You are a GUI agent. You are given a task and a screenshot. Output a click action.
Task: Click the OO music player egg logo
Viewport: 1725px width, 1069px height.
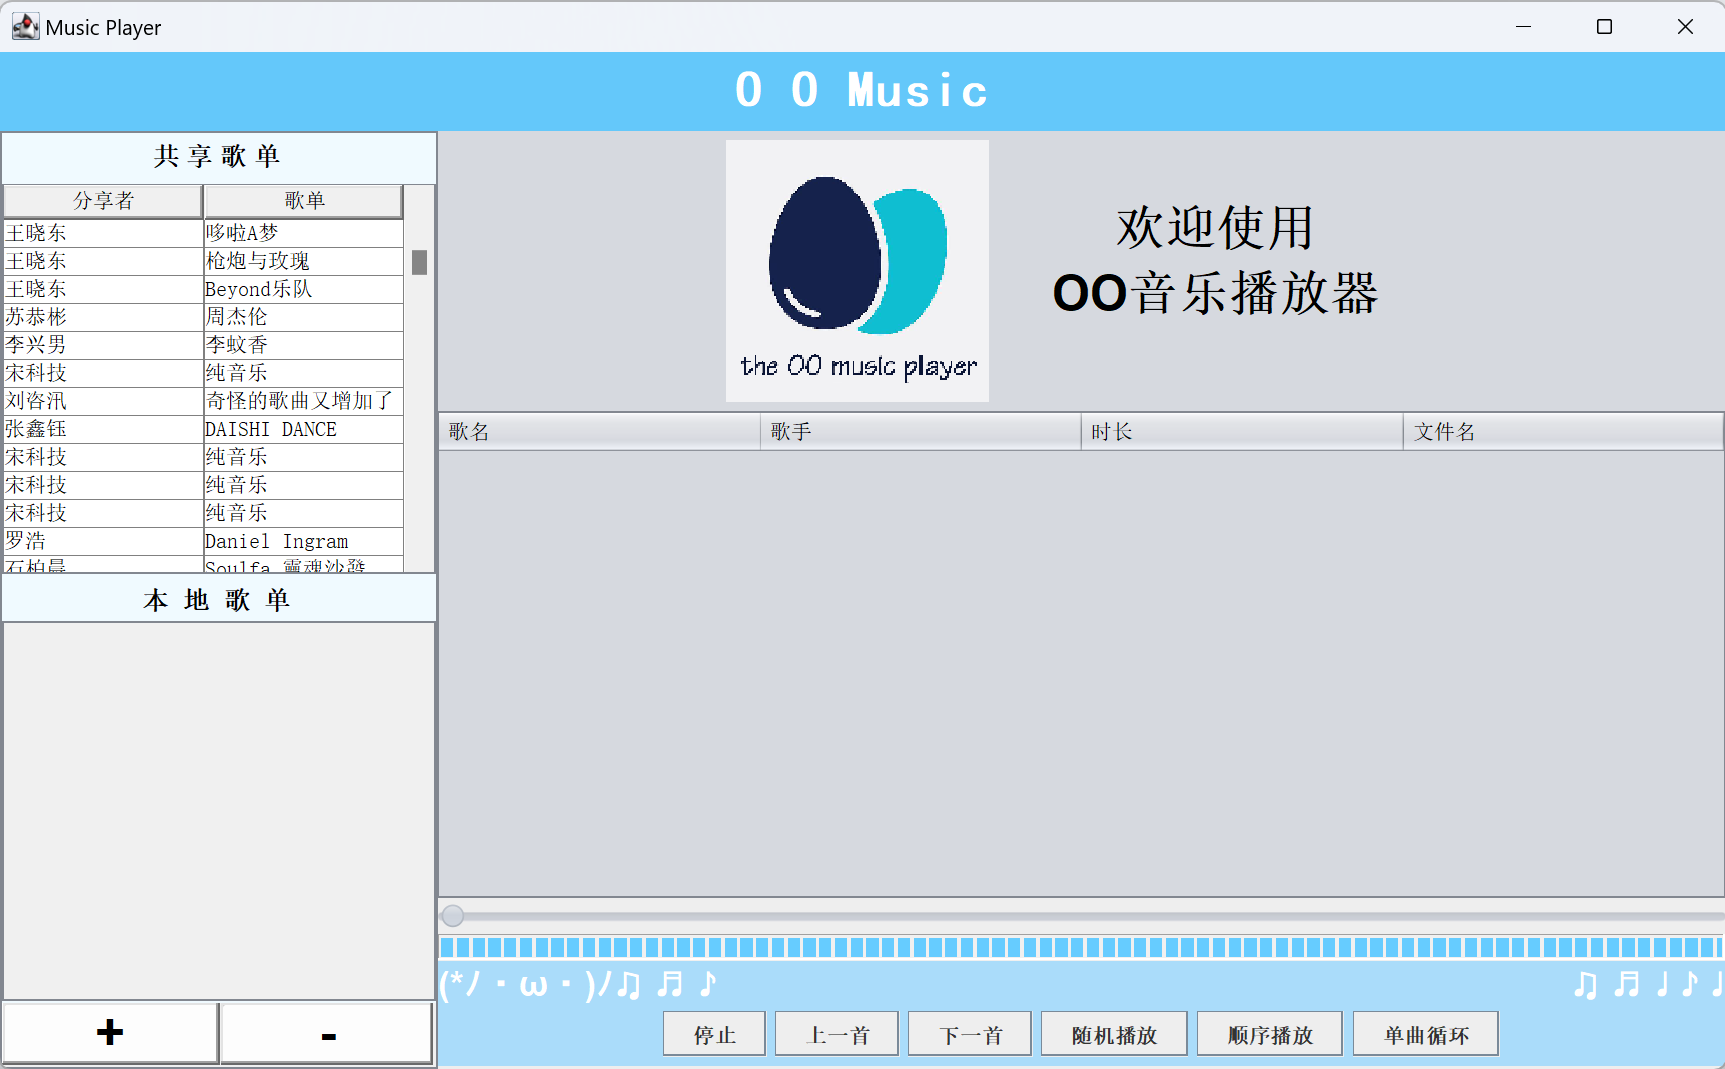(857, 270)
